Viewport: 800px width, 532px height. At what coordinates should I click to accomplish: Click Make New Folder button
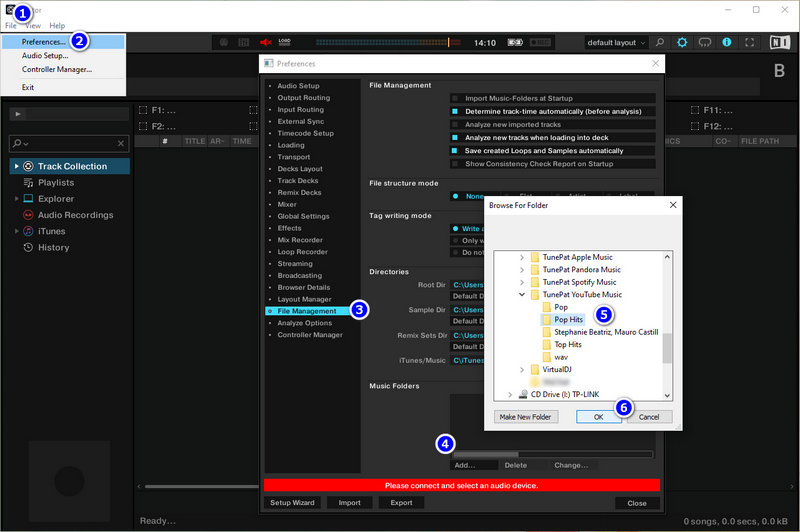tap(526, 417)
